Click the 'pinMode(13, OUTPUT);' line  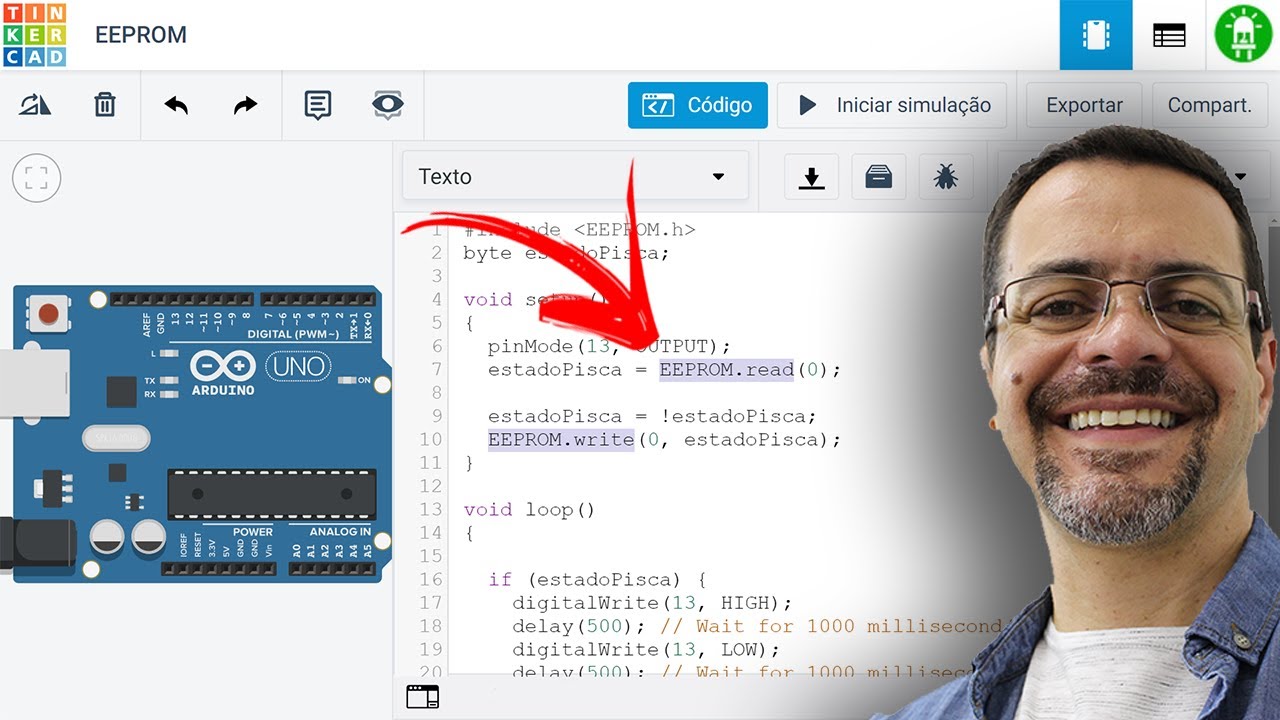click(x=609, y=346)
